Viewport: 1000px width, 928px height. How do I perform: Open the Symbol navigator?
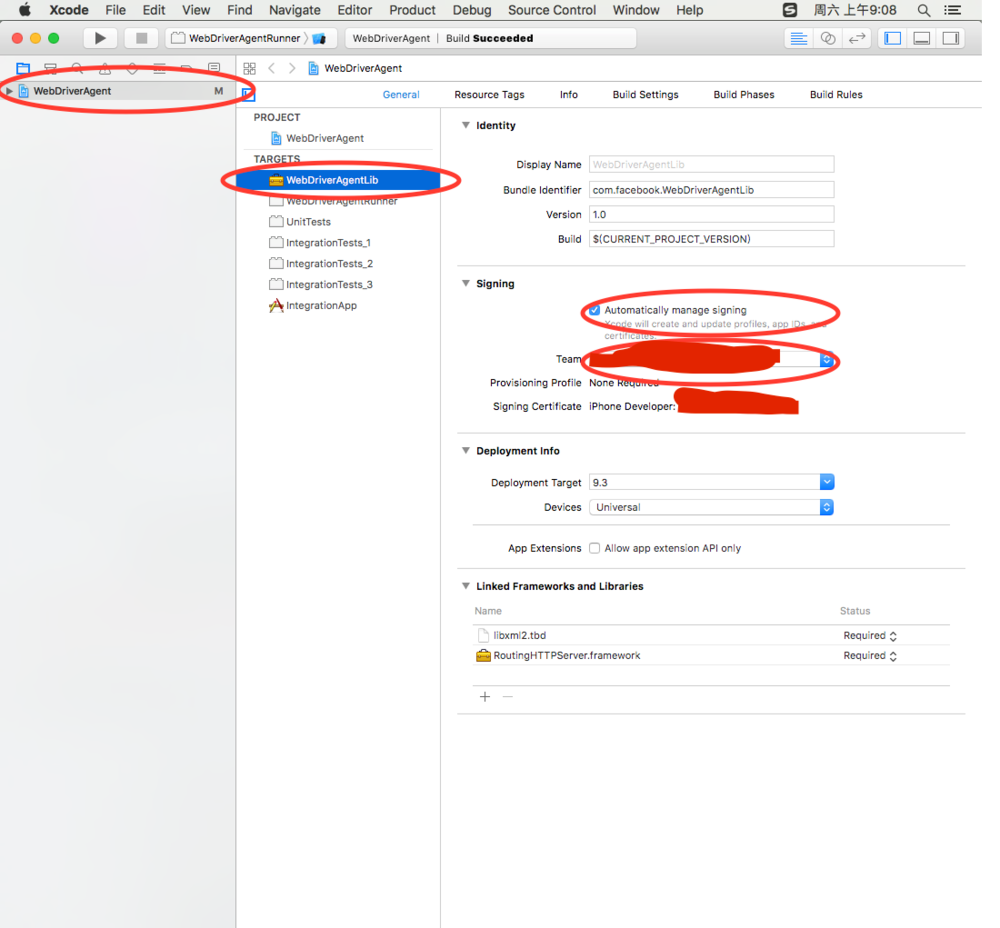[x=50, y=68]
